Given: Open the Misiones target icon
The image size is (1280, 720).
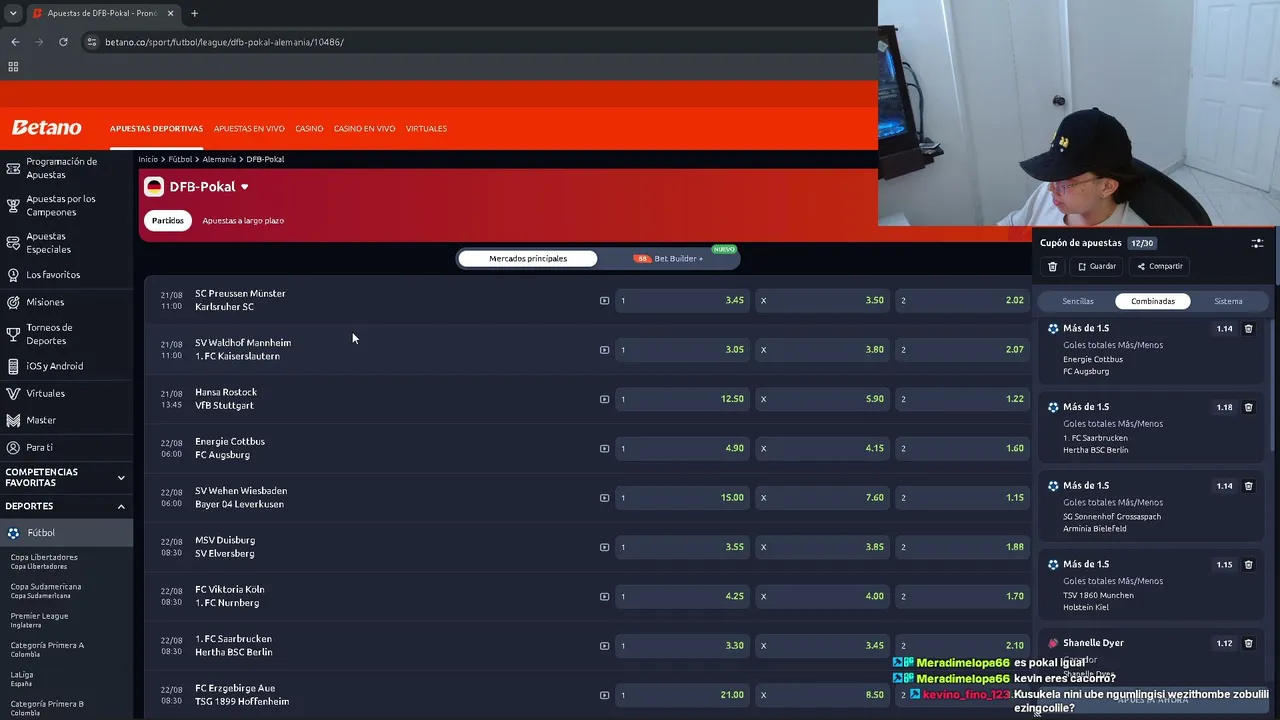Looking at the screenshot, I should click(13, 302).
